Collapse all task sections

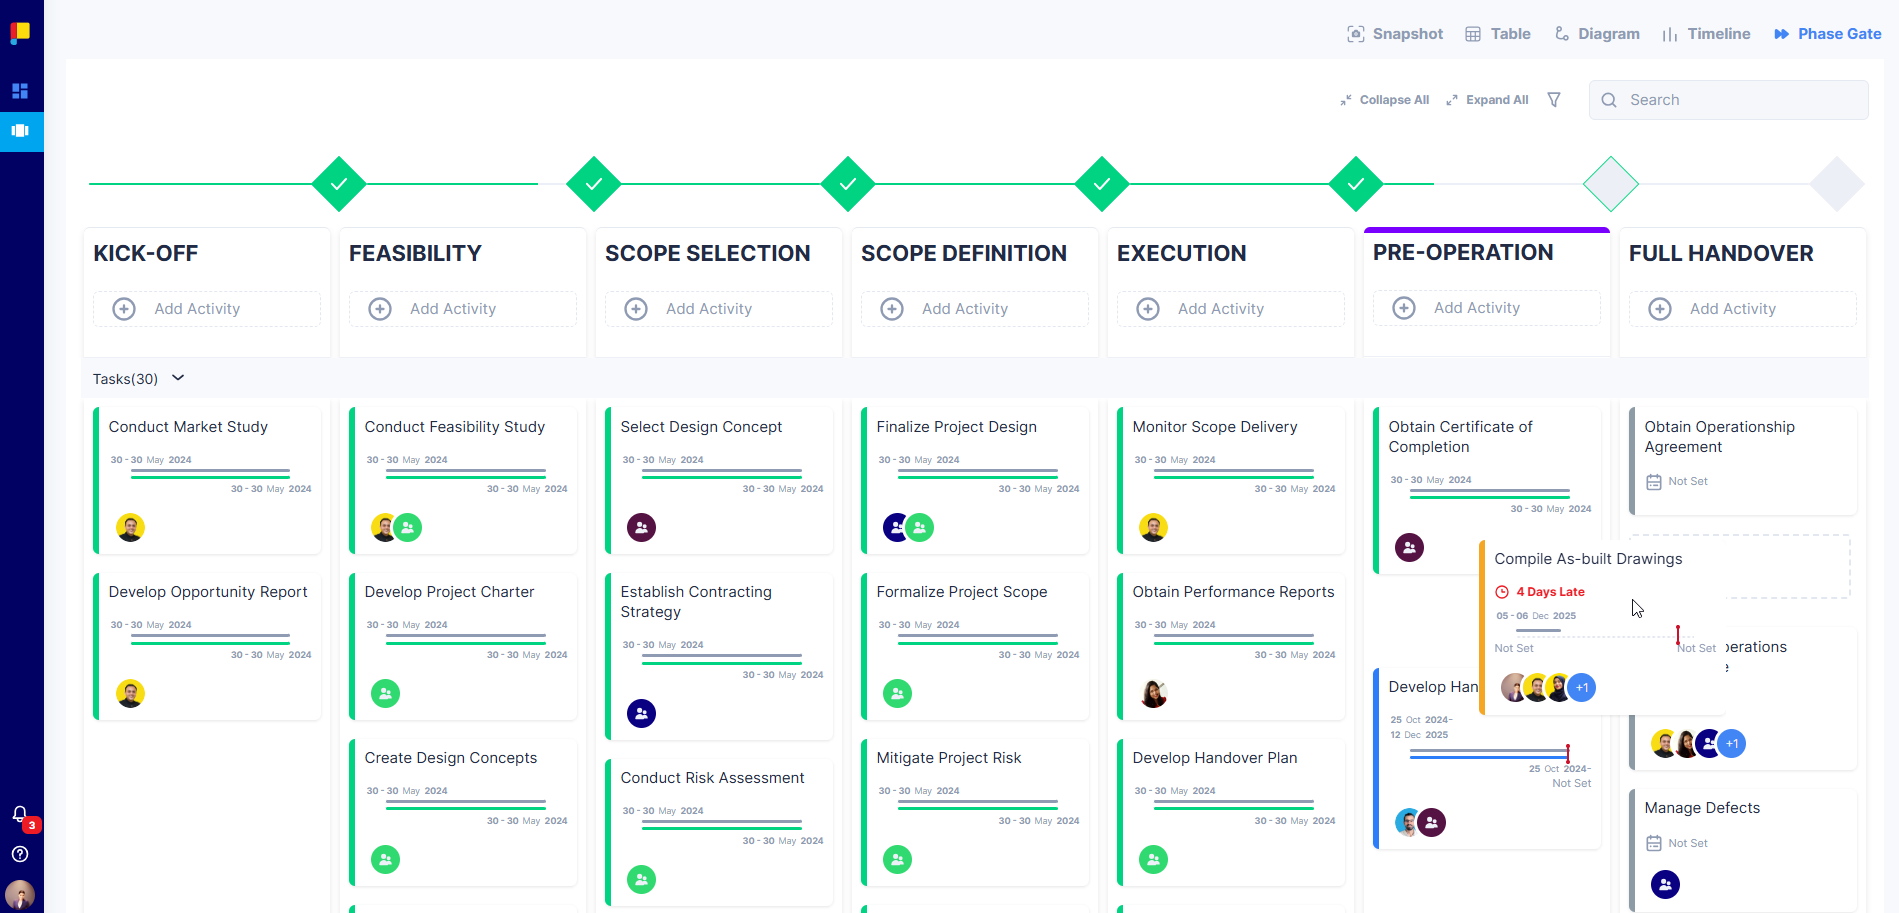pyautogui.click(x=1385, y=100)
